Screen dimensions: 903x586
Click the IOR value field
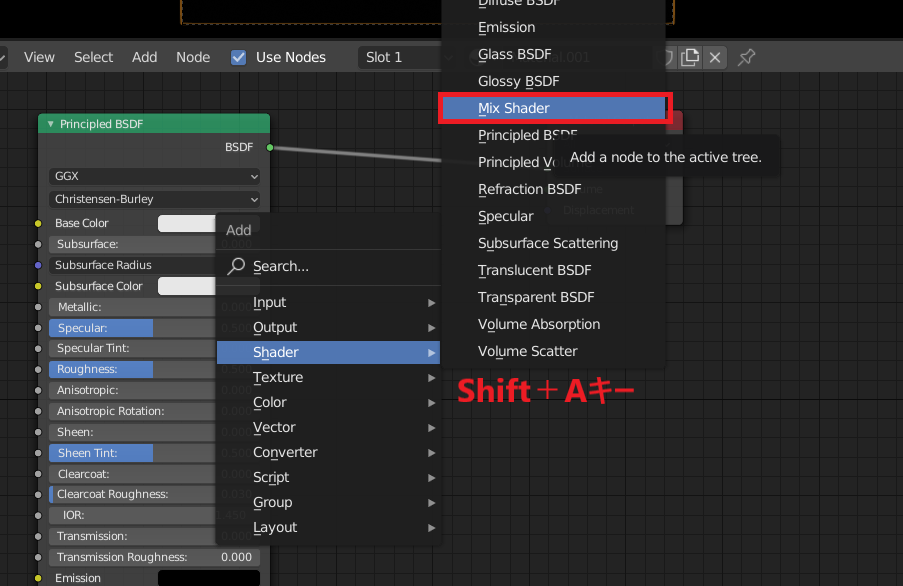pos(132,515)
